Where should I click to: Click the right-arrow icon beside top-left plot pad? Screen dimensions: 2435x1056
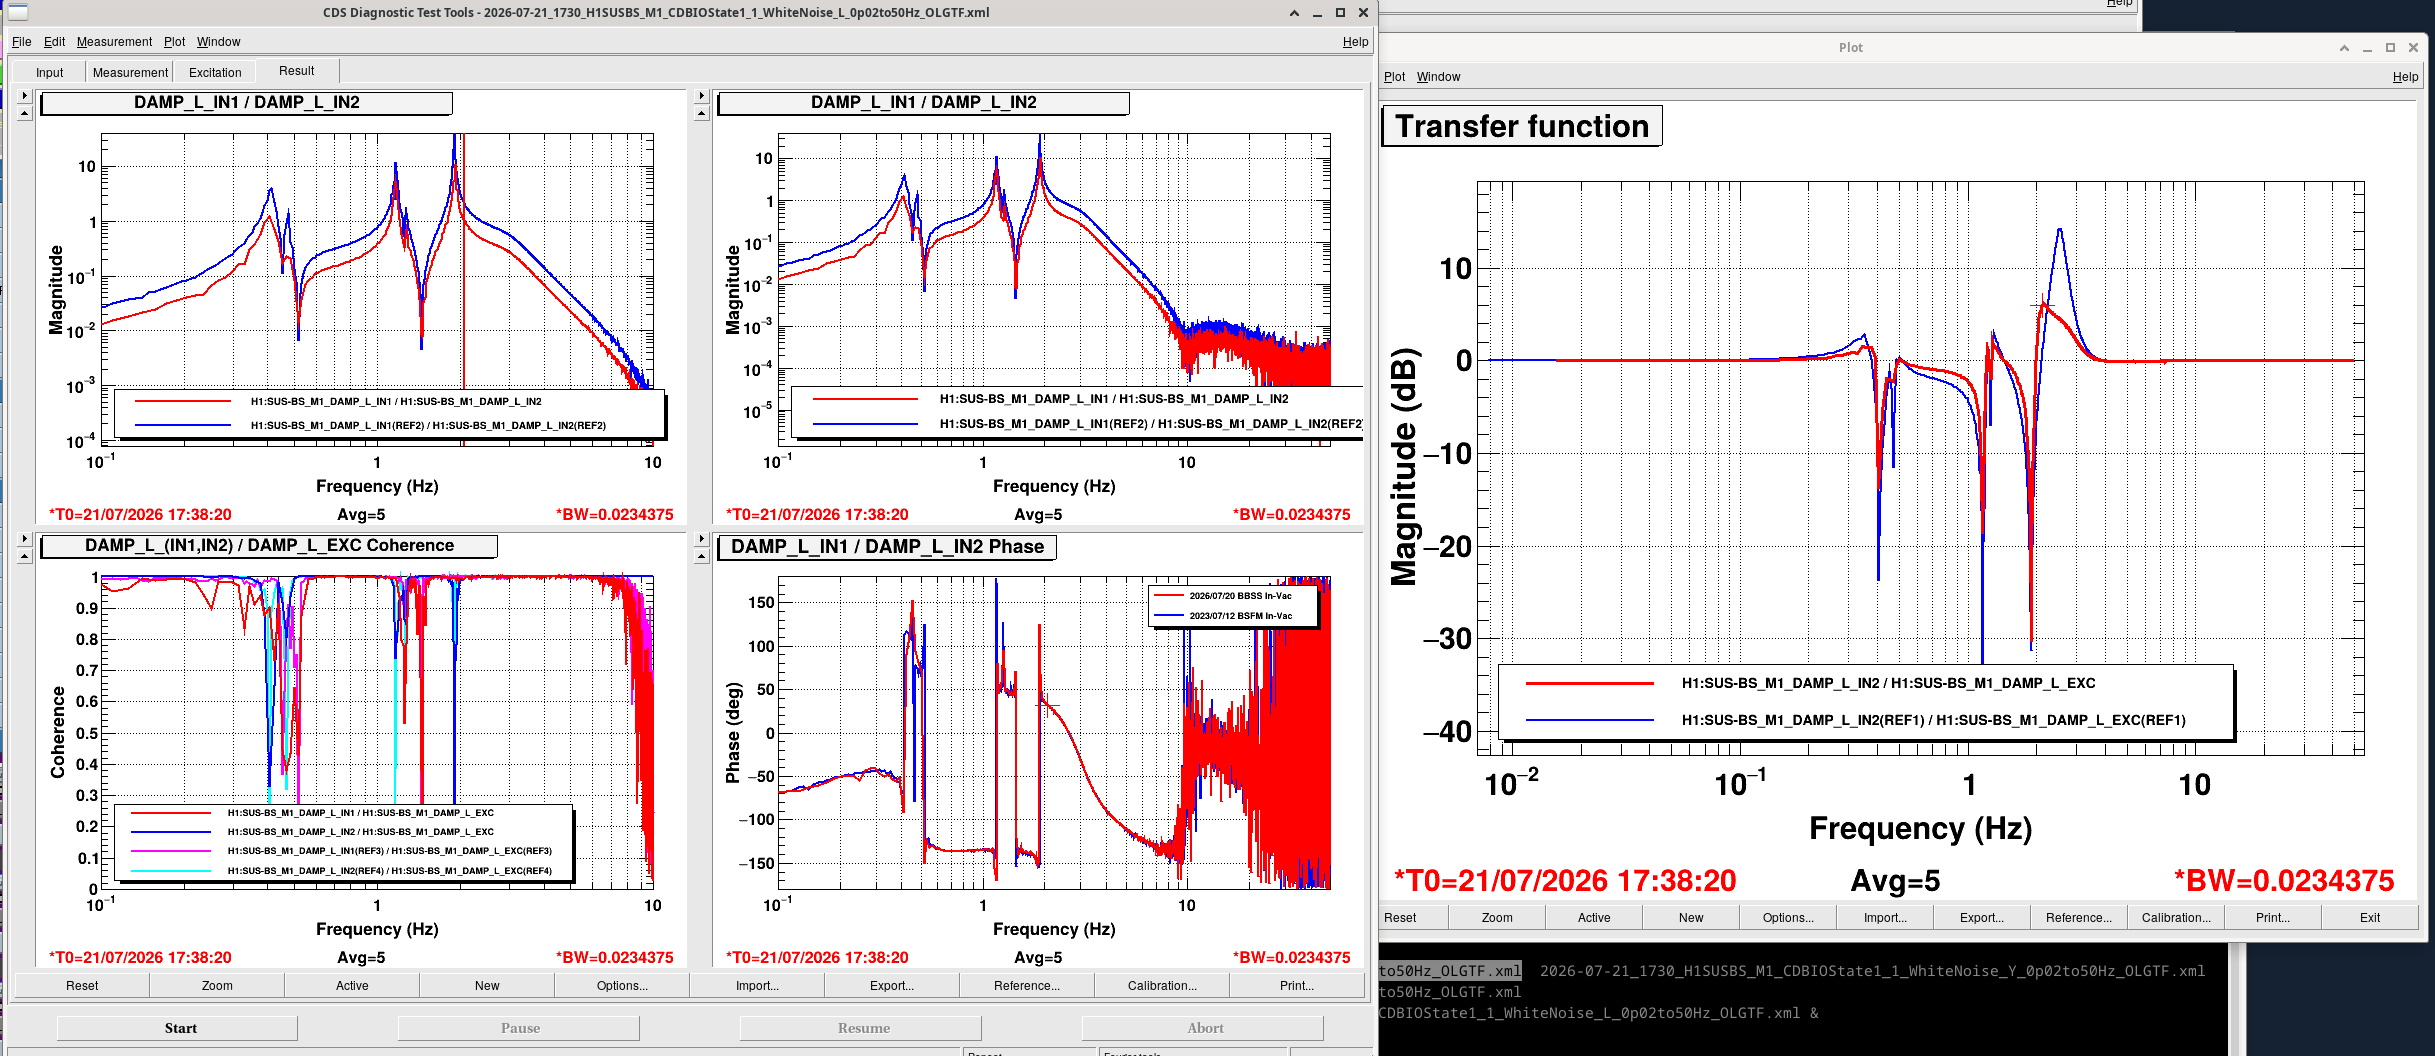coord(25,96)
